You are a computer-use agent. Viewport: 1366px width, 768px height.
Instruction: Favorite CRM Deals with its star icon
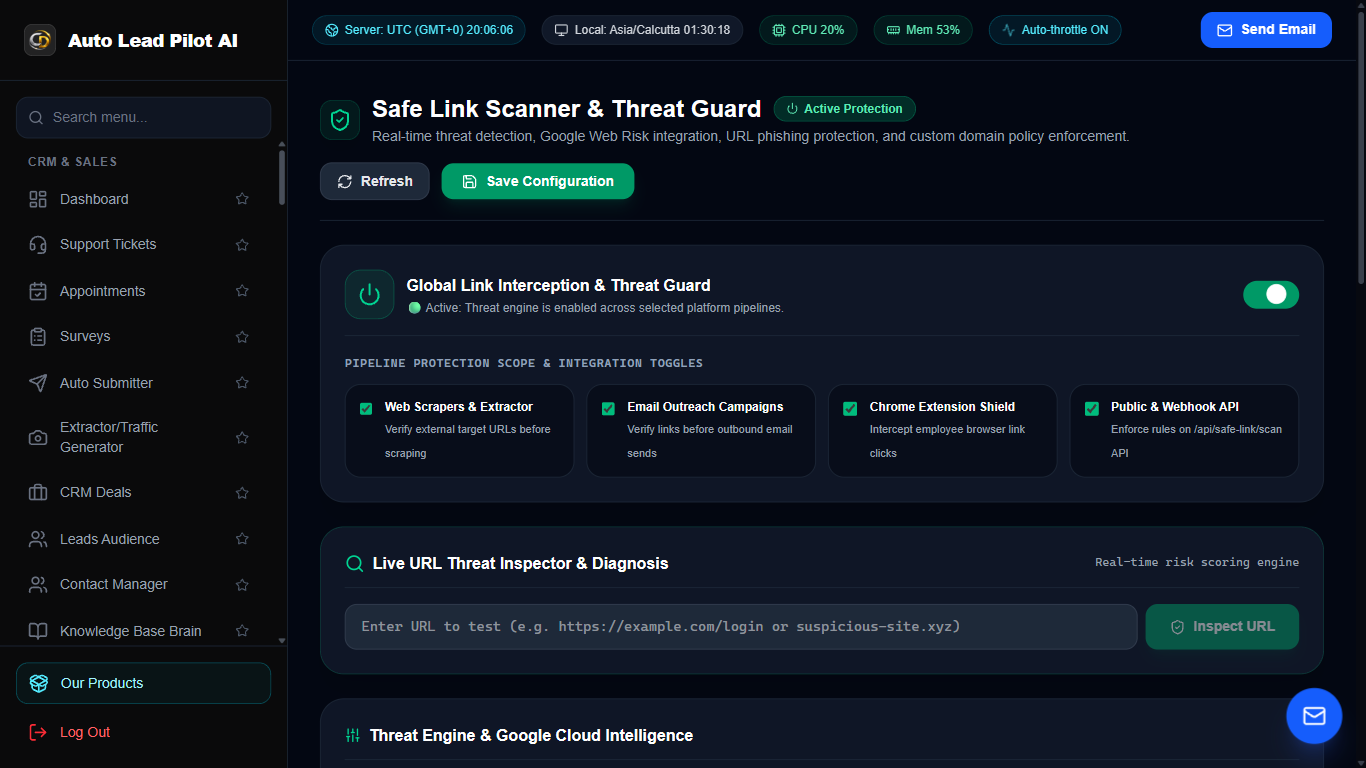coord(242,492)
